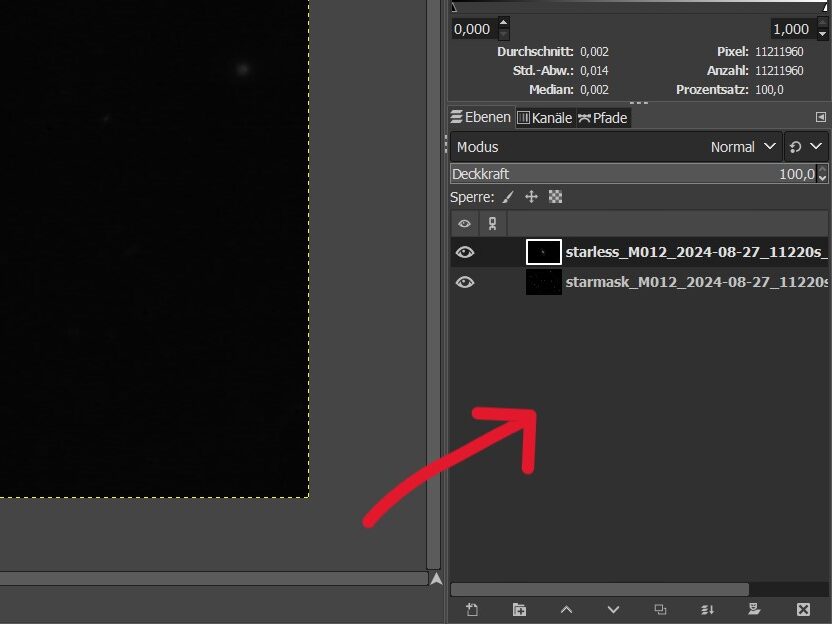Open the layers dock tab menu
This screenshot has height=624, width=832.
820,117
